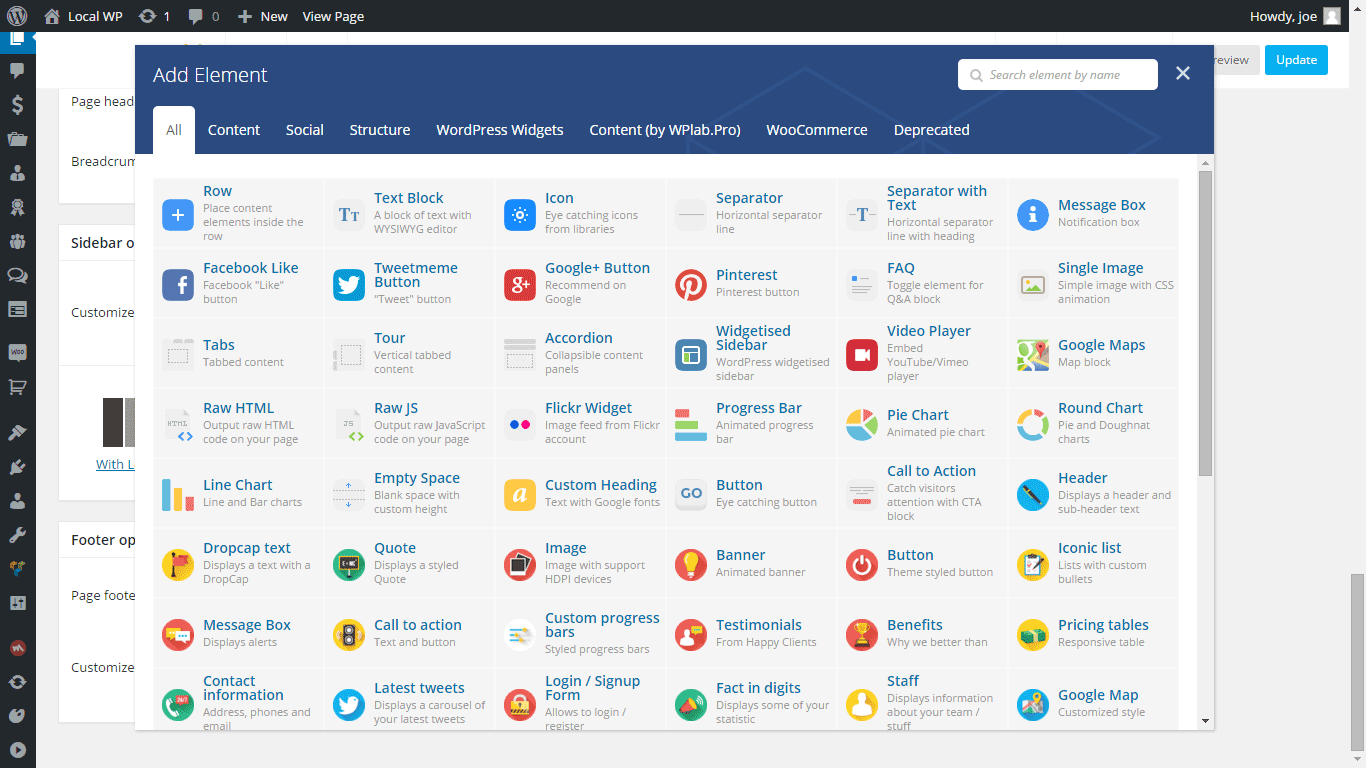Viewport: 1366px width, 768px height.
Task: Click the Update button
Action: (x=1296, y=60)
